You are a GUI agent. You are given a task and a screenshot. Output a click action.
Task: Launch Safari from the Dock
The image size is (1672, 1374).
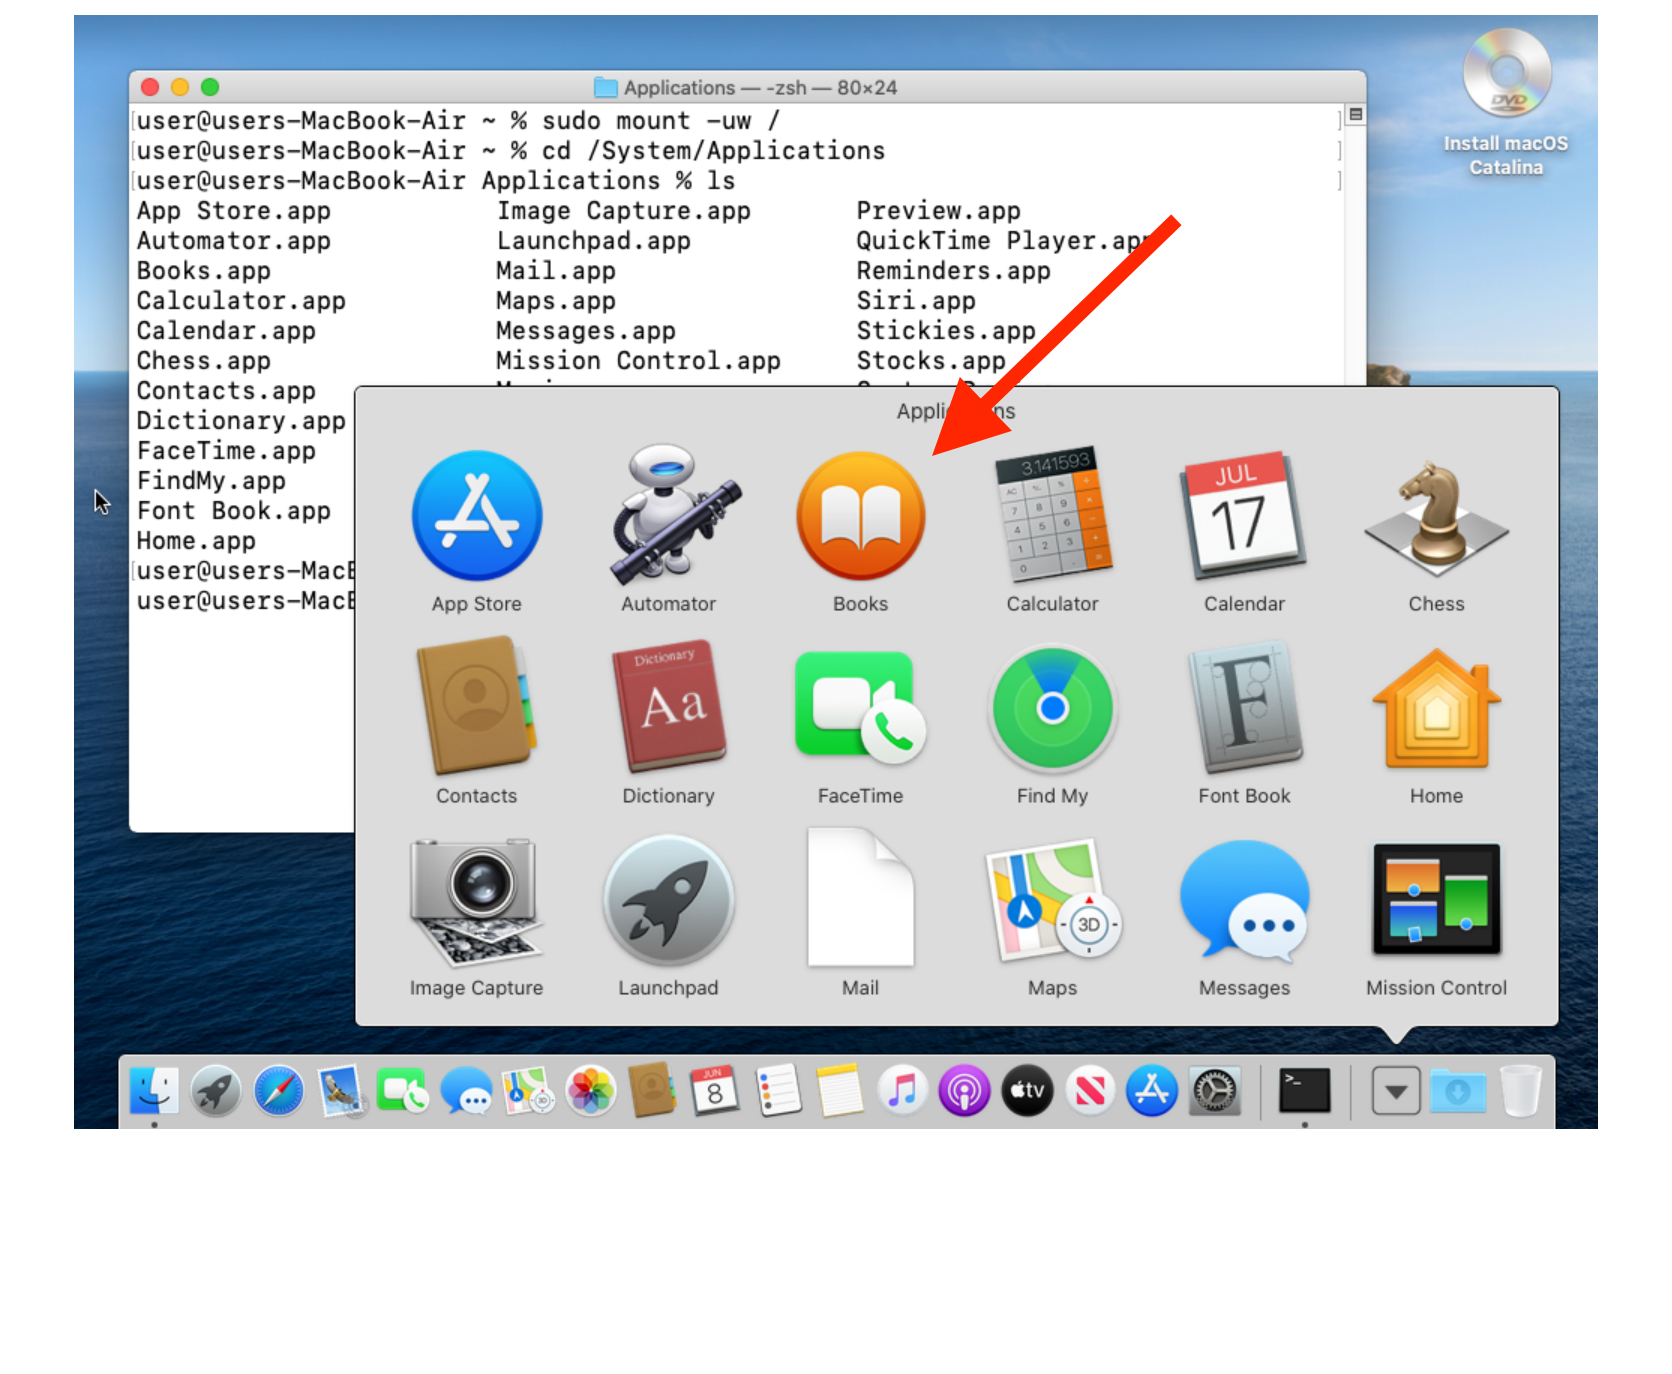point(279,1090)
